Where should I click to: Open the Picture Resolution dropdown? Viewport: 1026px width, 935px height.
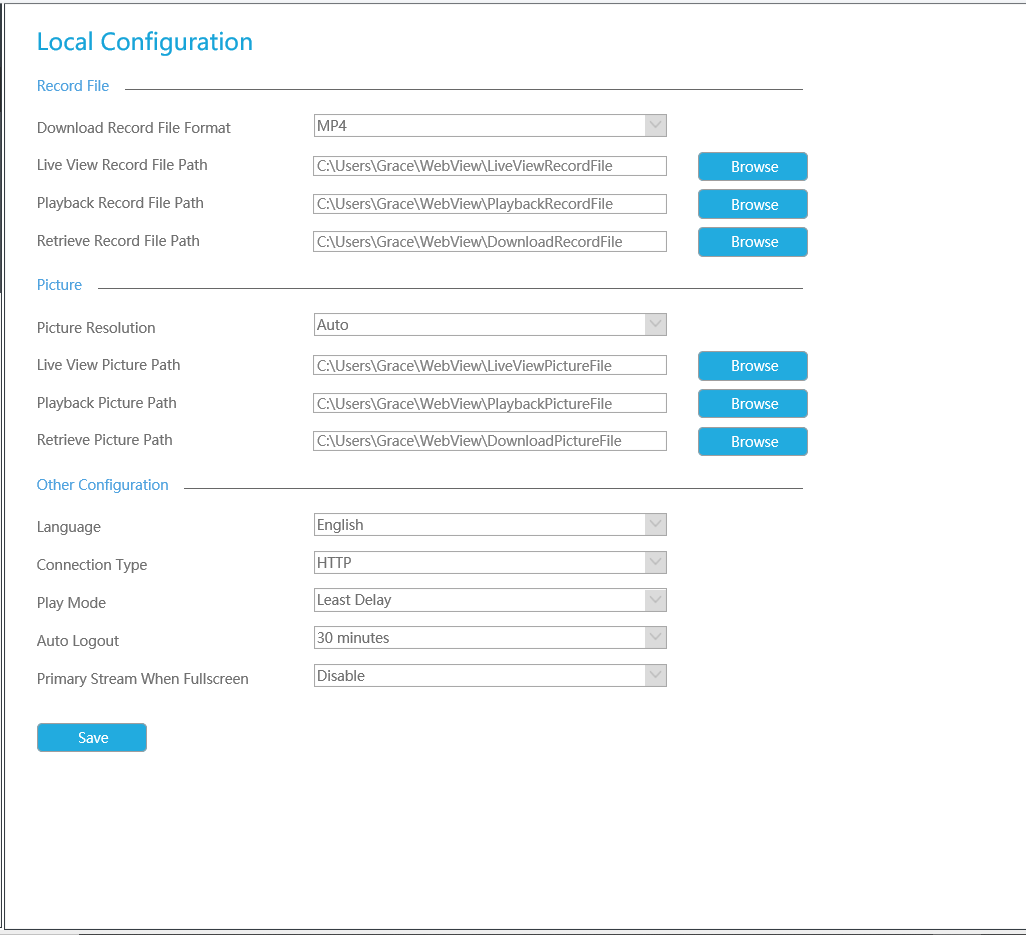(x=655, y=324)
